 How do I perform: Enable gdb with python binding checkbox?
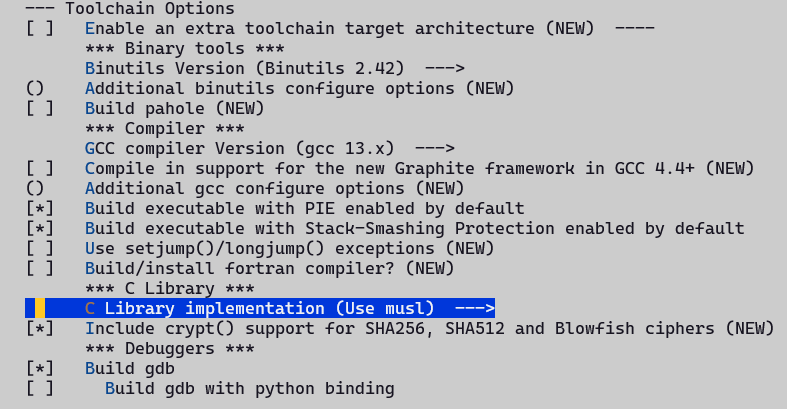(x=40, y=388)
